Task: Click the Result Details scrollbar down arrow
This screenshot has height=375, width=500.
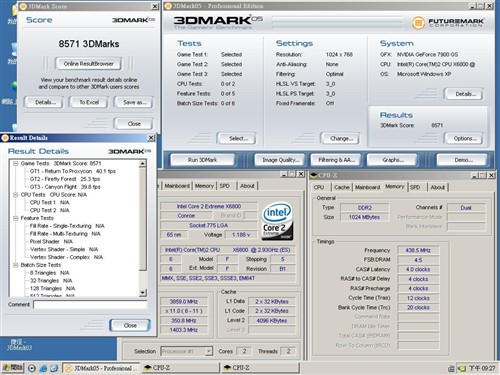Action: tap(143, 293)
